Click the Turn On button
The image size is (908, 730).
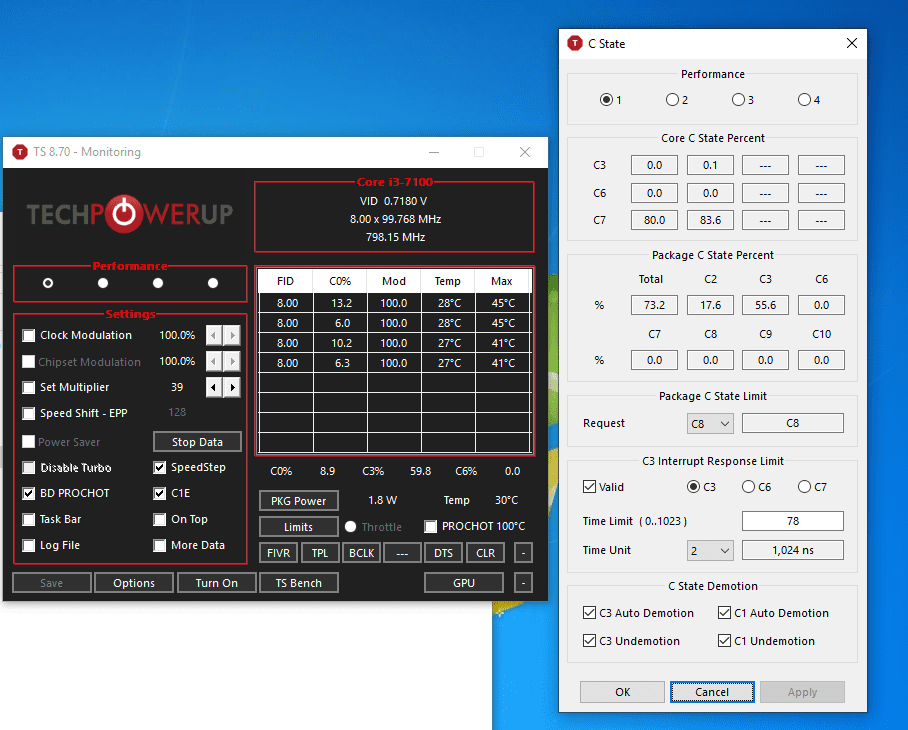click(x=217, y=583)
